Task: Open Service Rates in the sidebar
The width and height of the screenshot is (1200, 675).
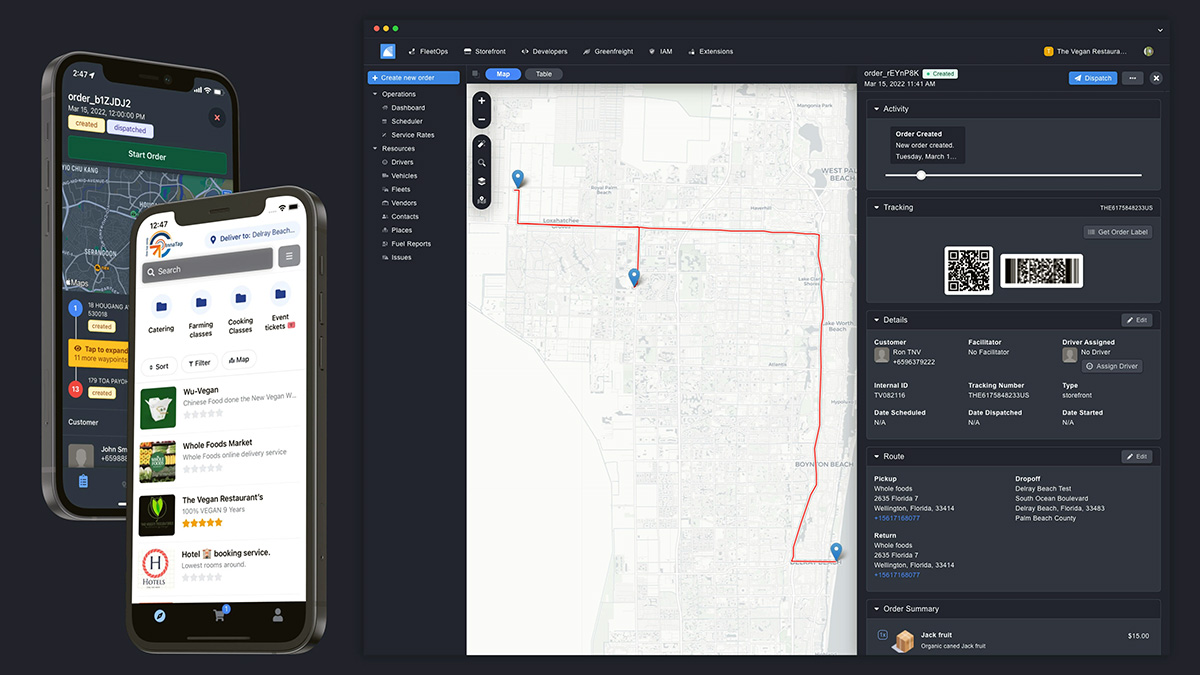Action: [412, 135]
